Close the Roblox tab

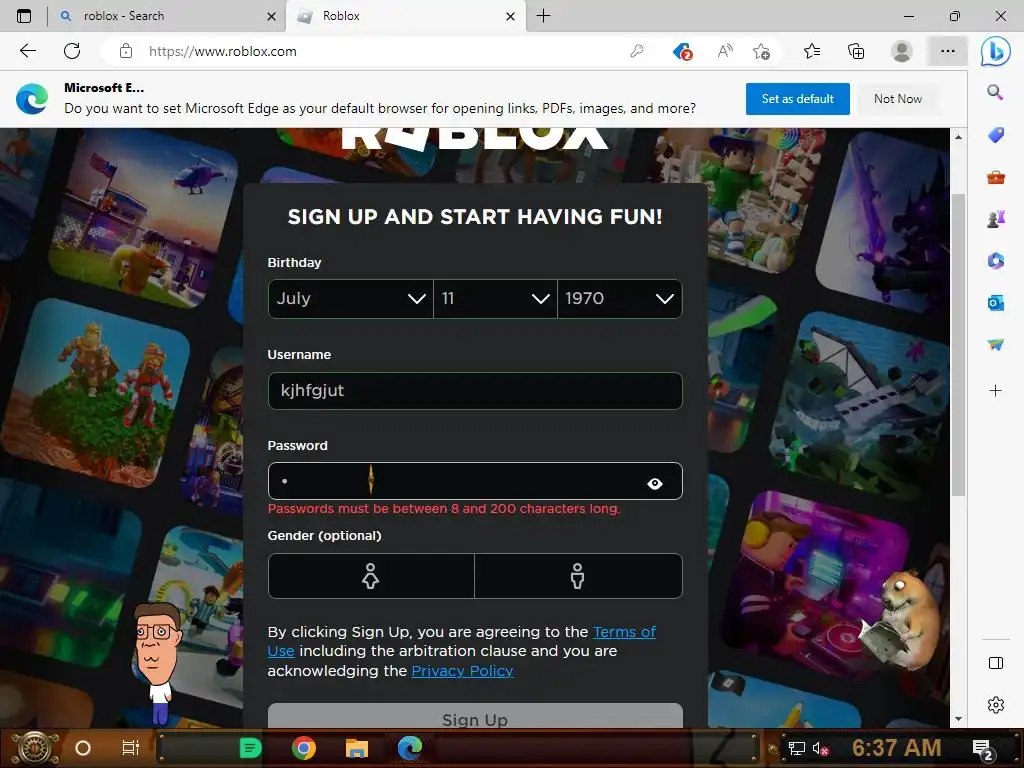511,16
